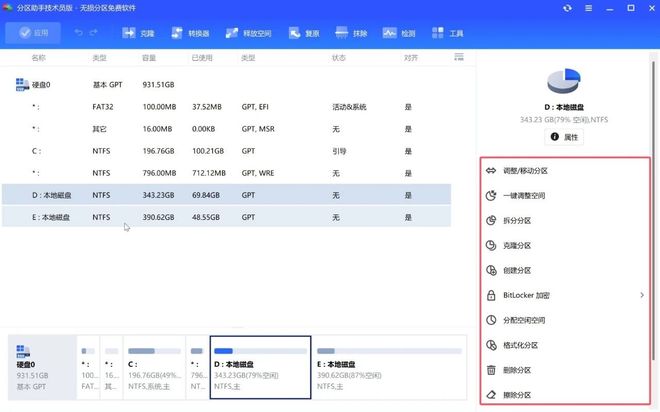
Task: Click the 应用 (Apply) button
Action: 33,33
